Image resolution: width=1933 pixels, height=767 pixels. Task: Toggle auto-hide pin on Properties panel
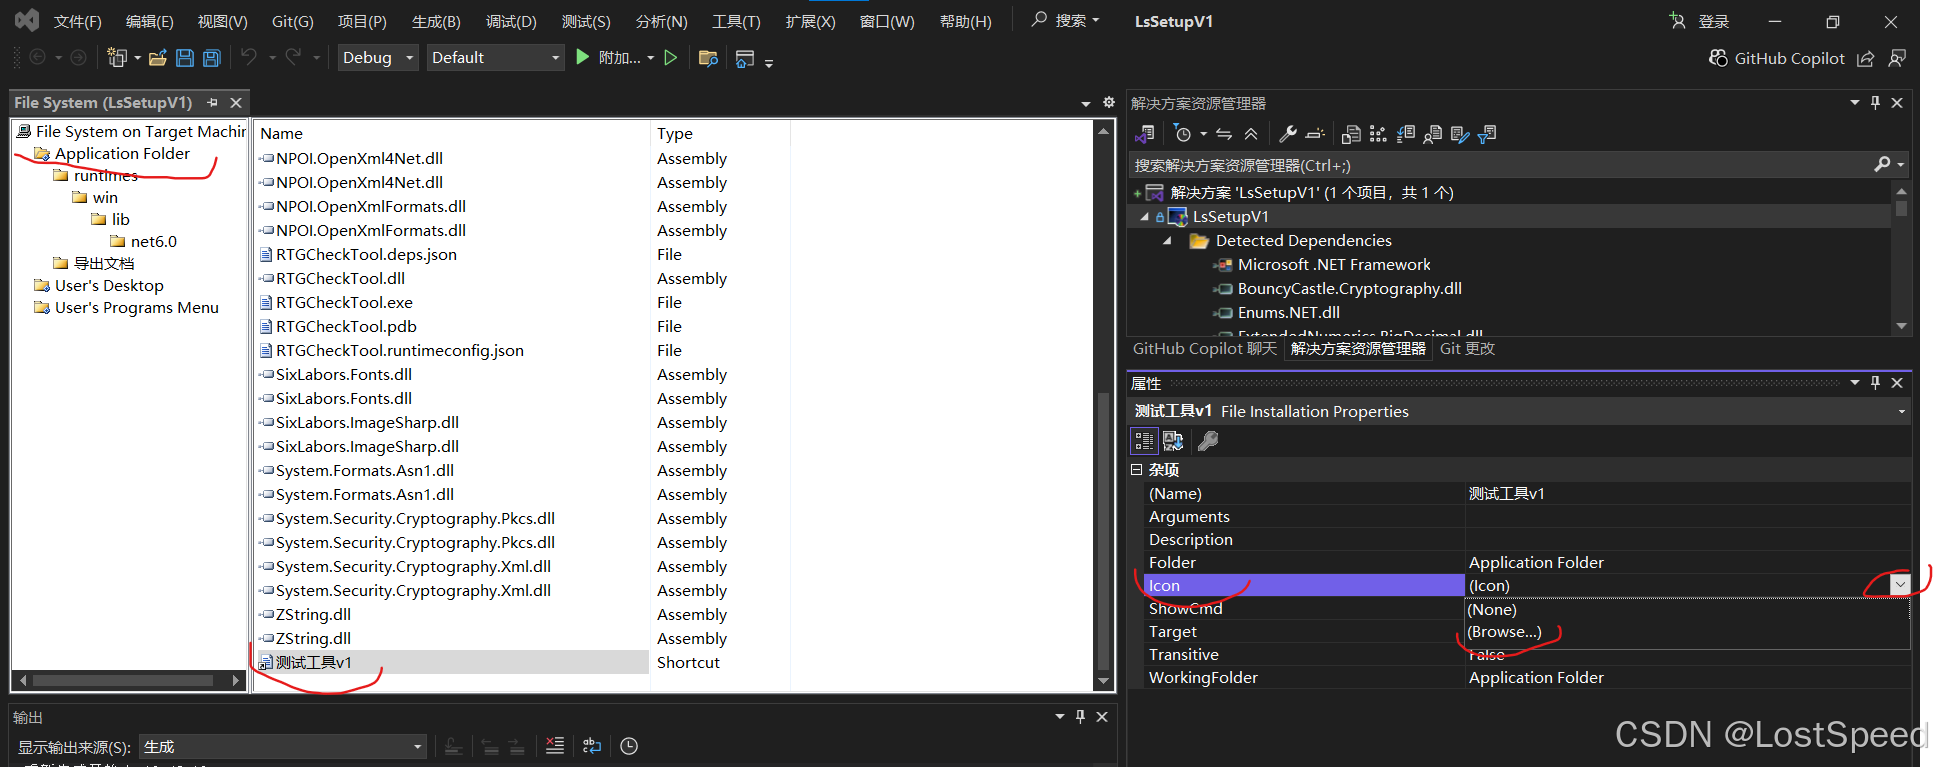[x=1875, y=383]
